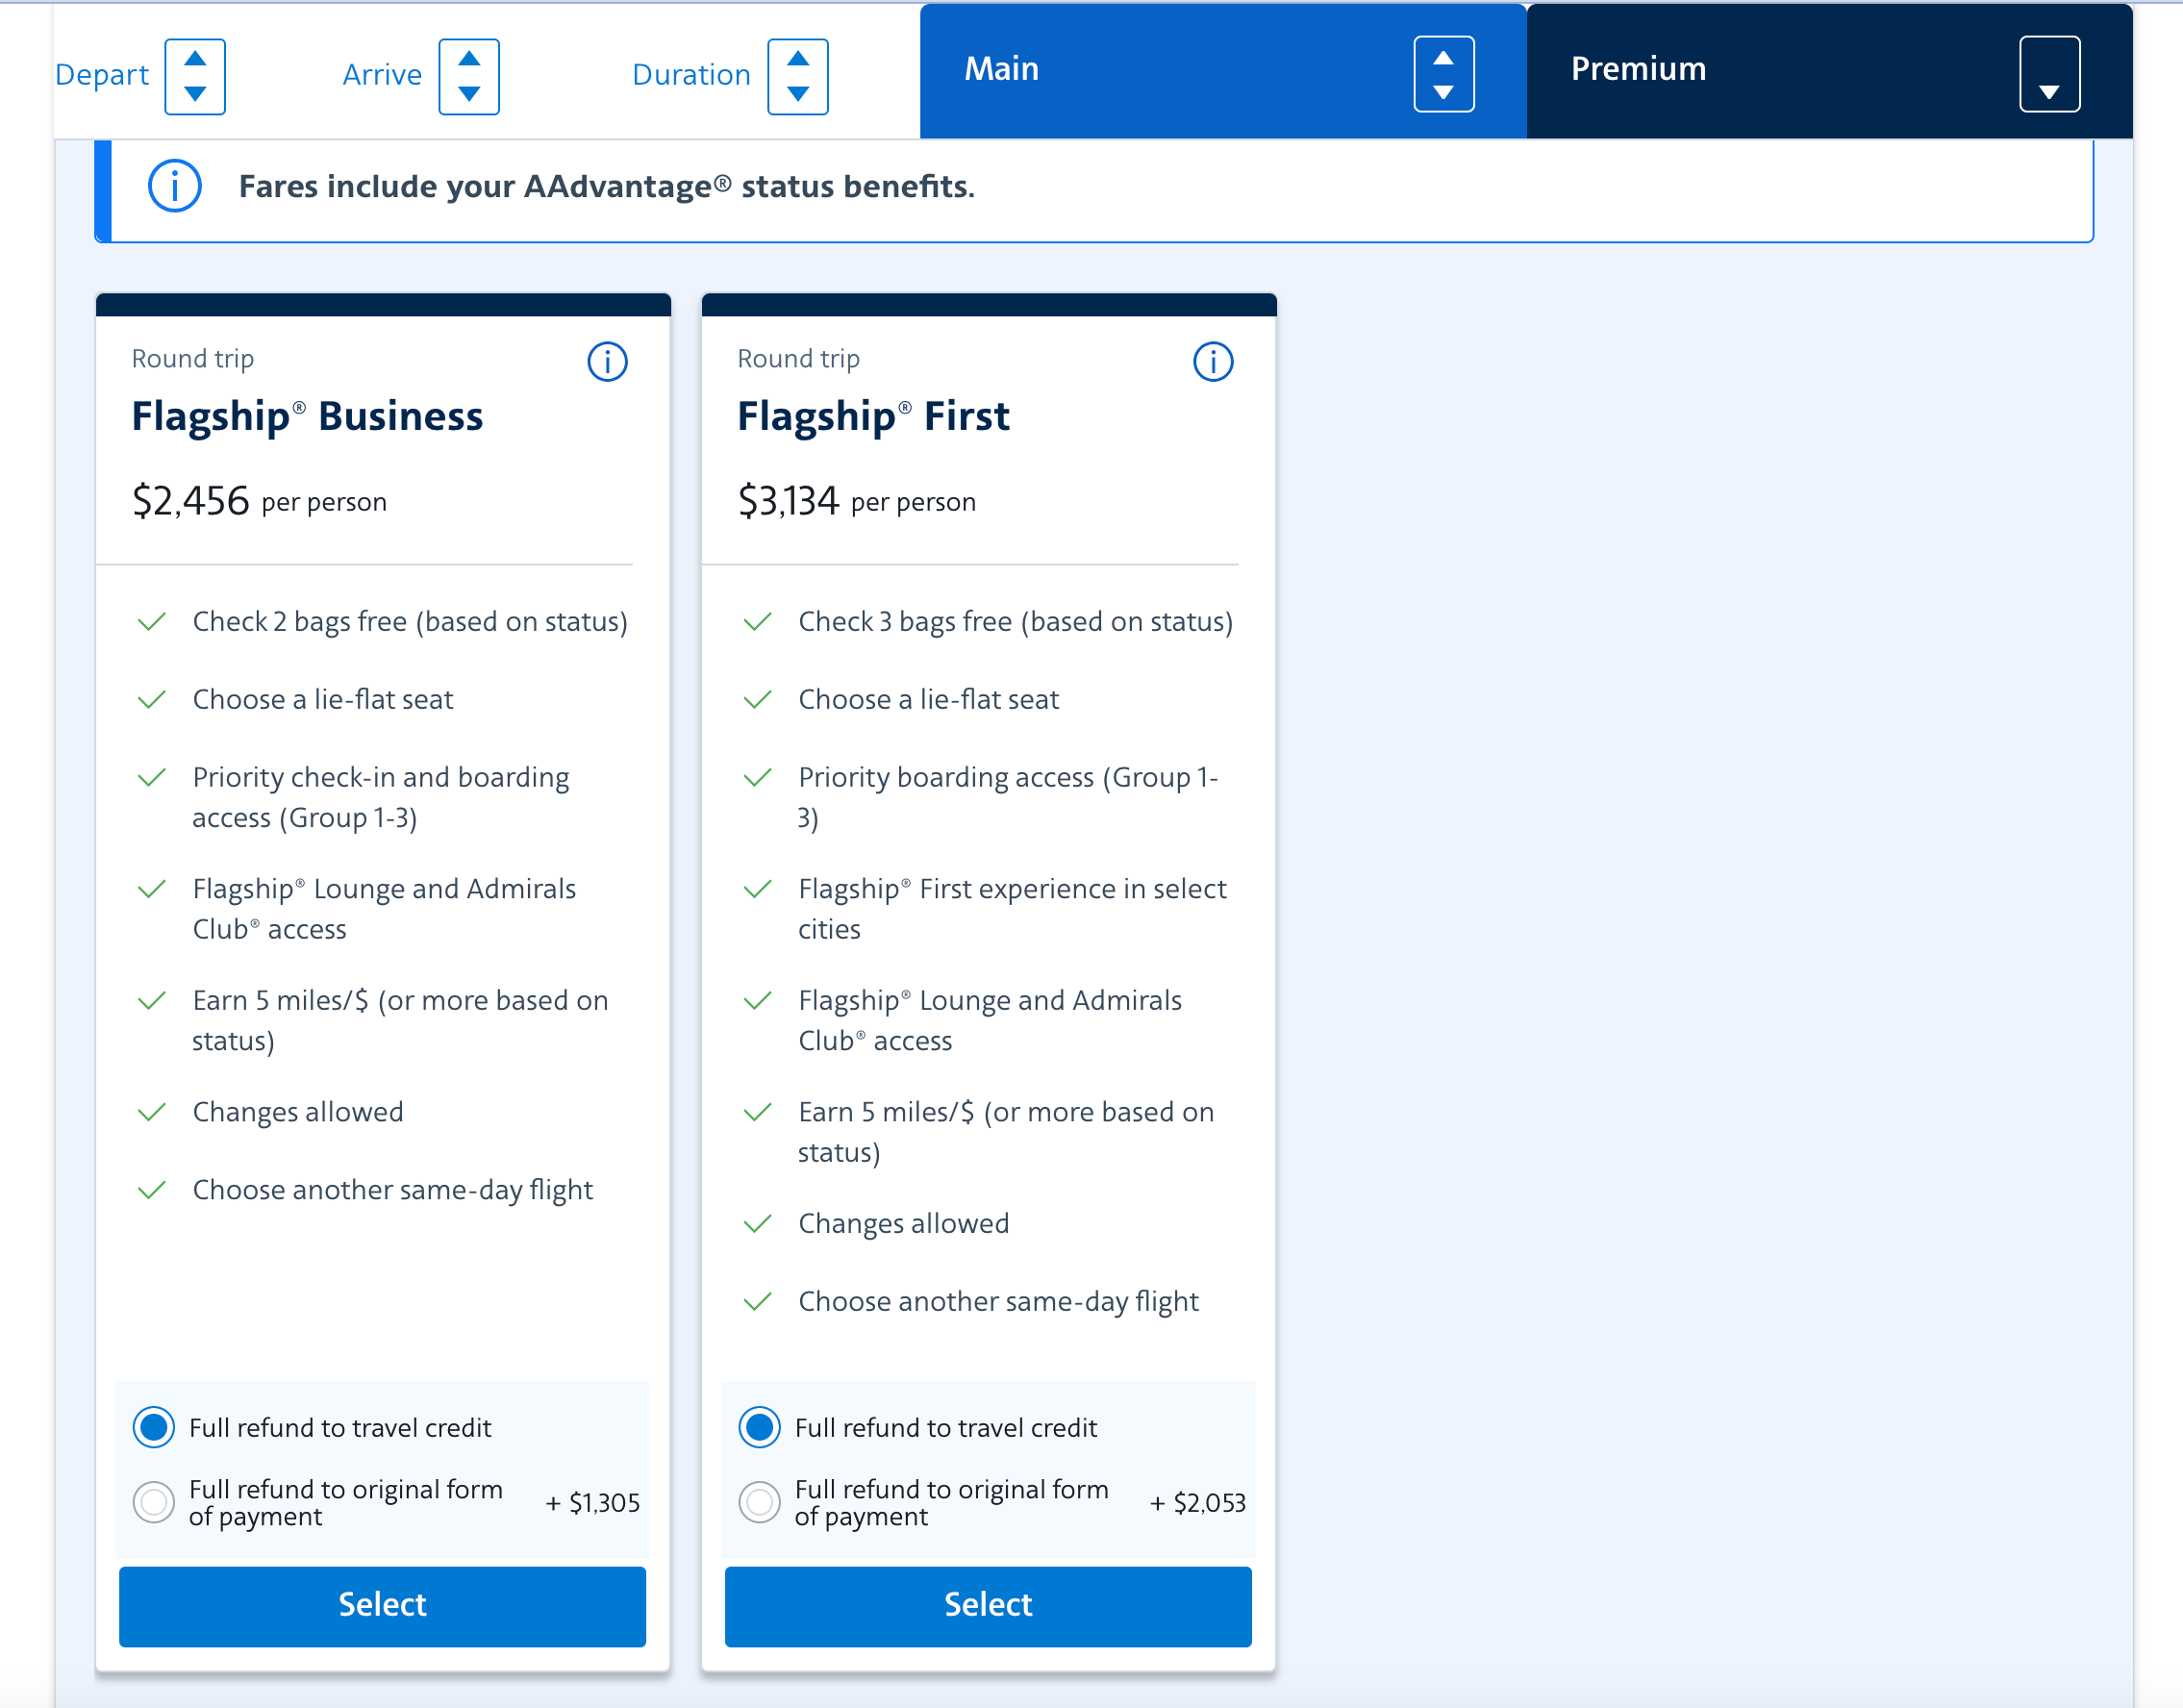Select full refund to travel credit for Flagship Business
Viewport: 2183px width, 1708px height.
coord(154,1427)
